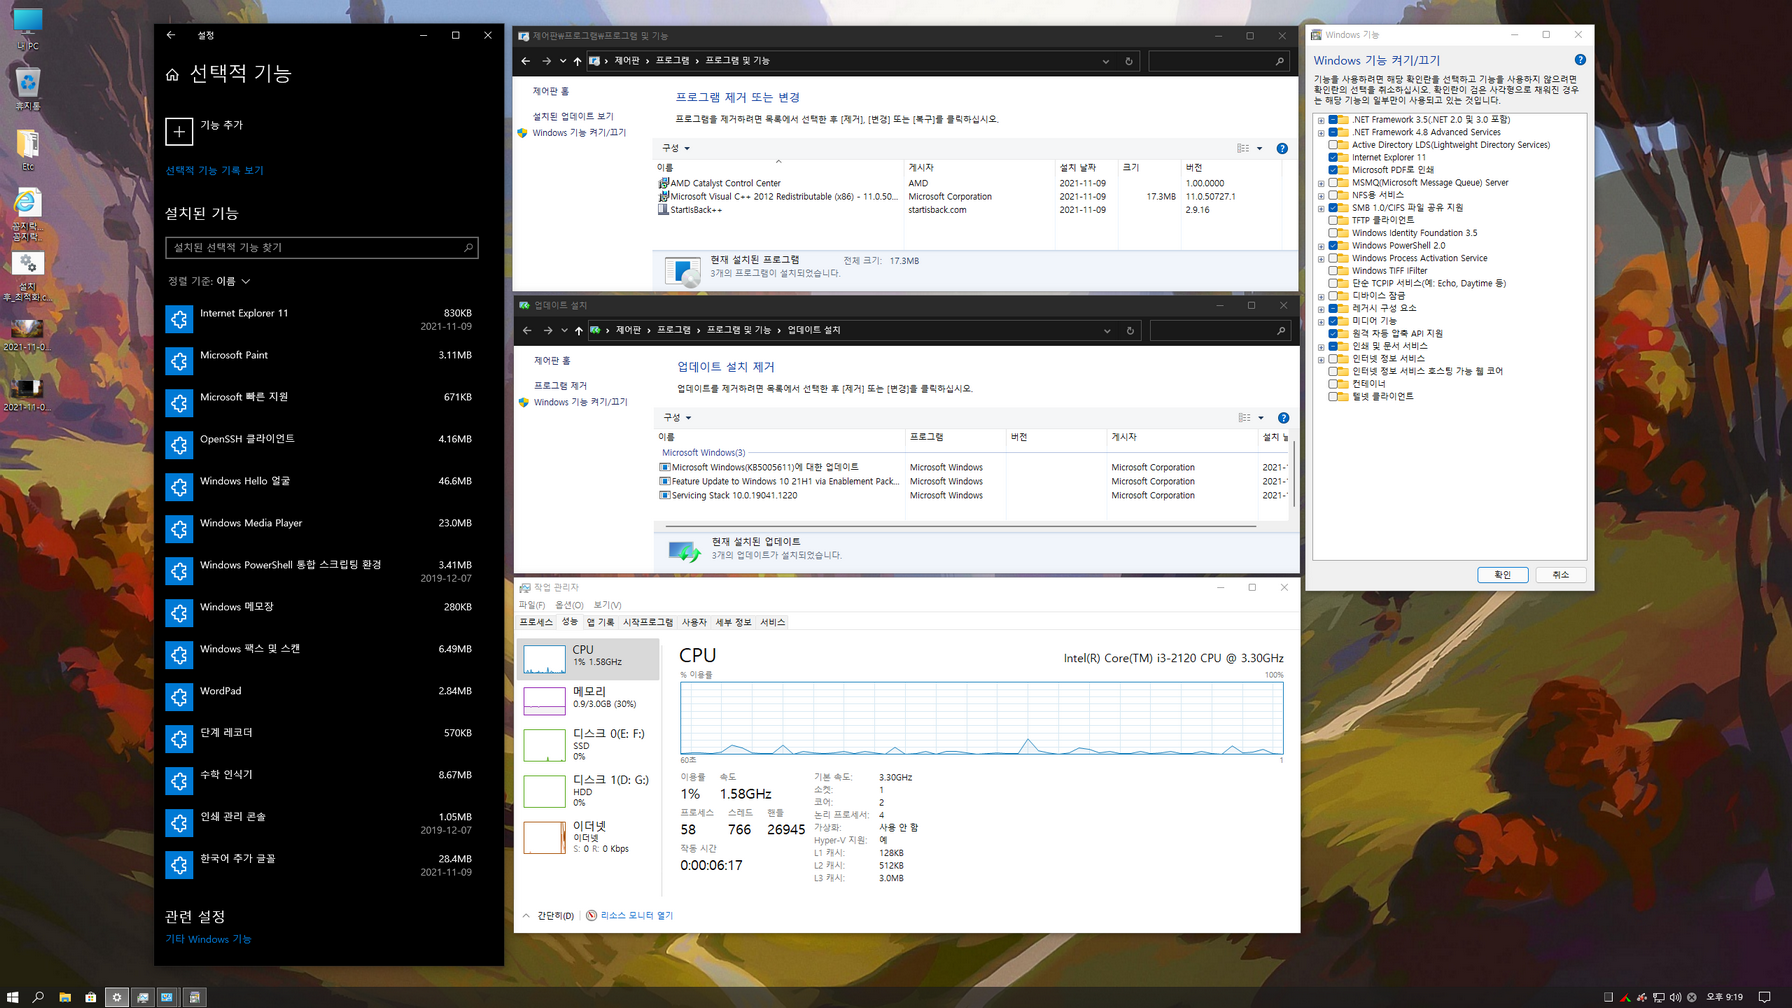Click the plus icon to add a feature
Screen dimensions: 1792x1008
coord(179,131)
